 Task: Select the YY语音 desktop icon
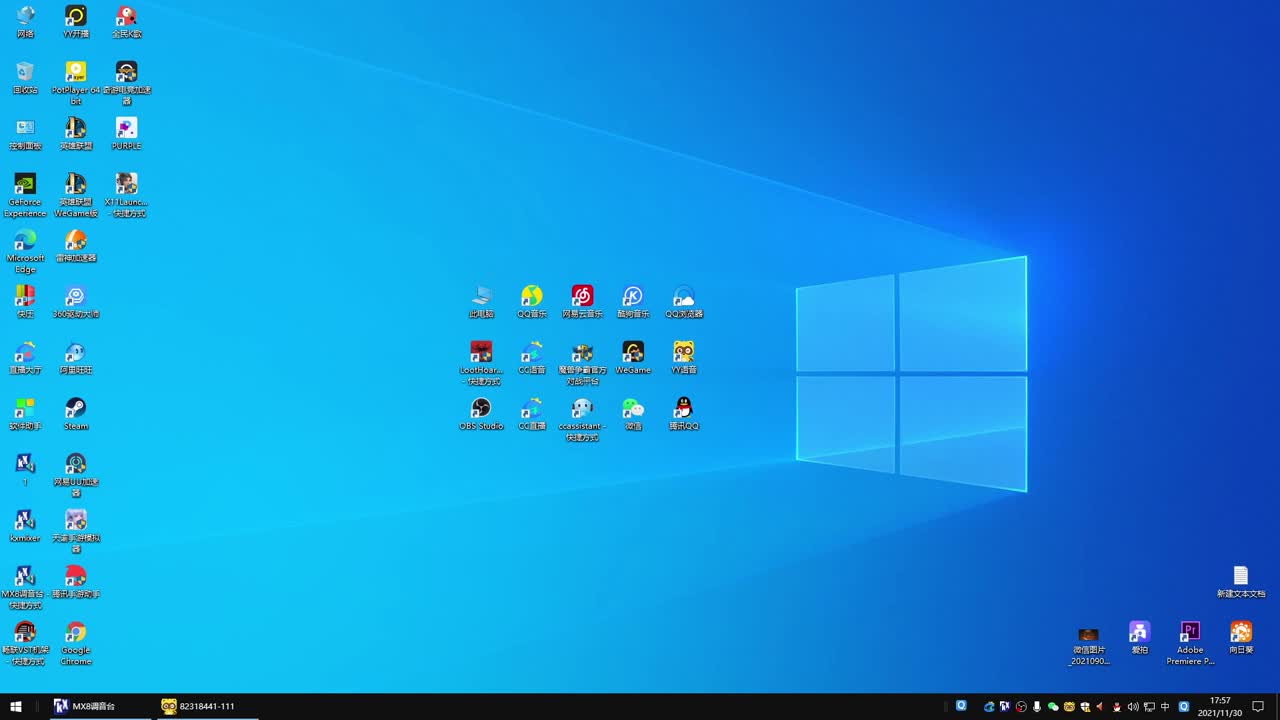[684, 358]
